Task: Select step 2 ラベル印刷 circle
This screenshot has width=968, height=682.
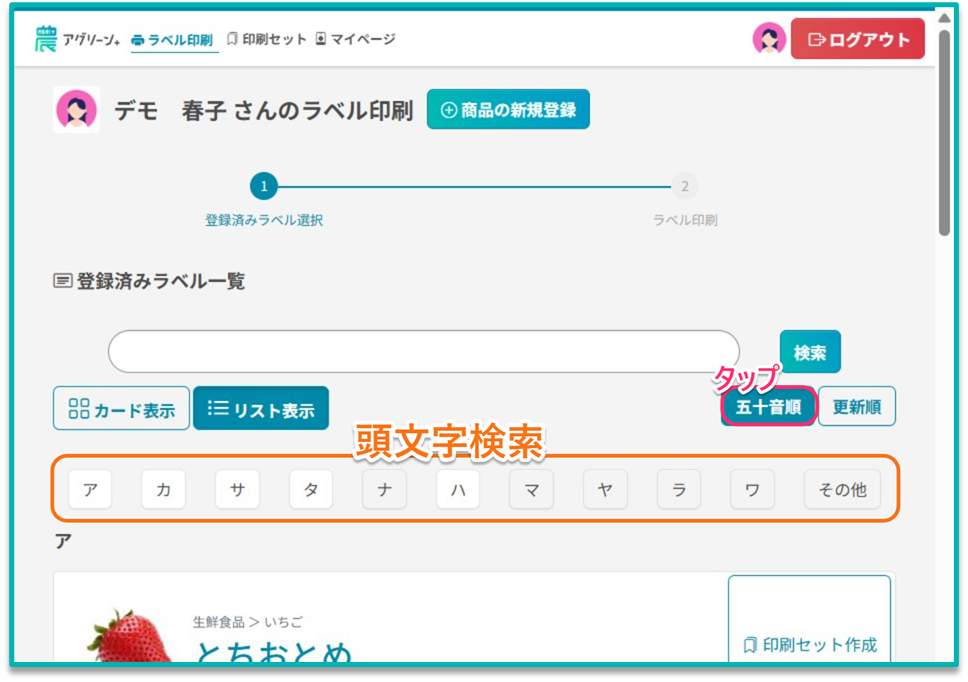Action: pyautogui.click(x=684, y=186)
